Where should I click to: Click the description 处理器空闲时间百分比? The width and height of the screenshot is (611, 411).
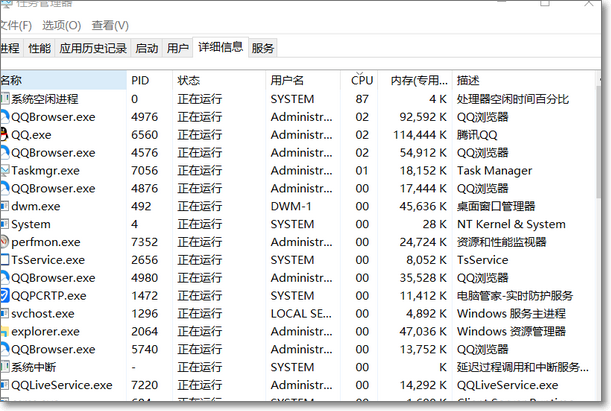tap(513, 99)
